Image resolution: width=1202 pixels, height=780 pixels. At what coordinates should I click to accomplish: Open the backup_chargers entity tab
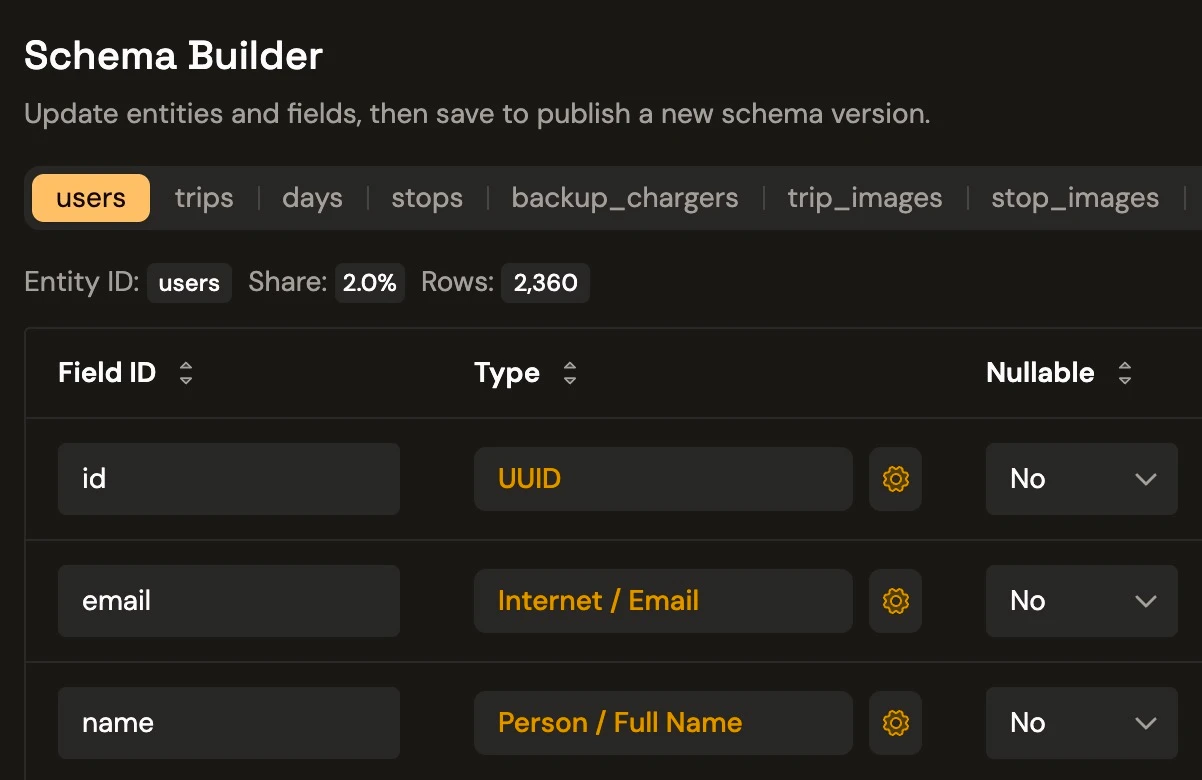[x=624, y=197]
